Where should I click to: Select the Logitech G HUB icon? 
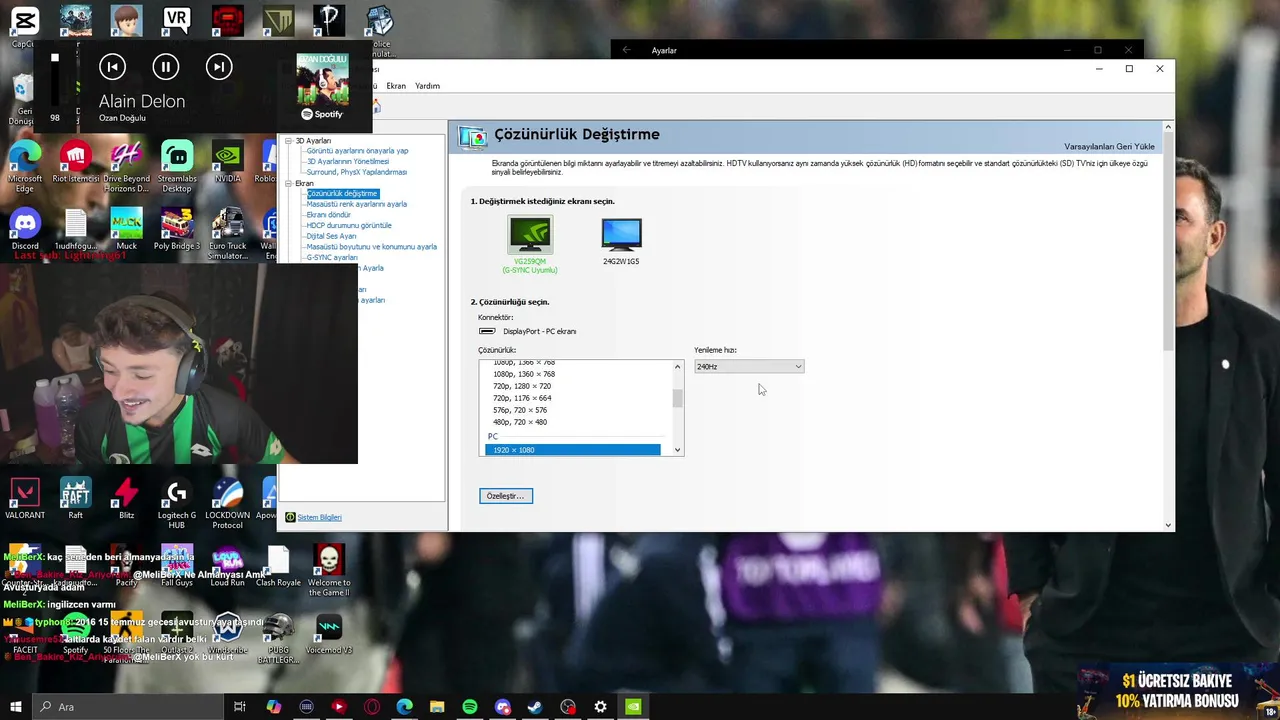177,503
